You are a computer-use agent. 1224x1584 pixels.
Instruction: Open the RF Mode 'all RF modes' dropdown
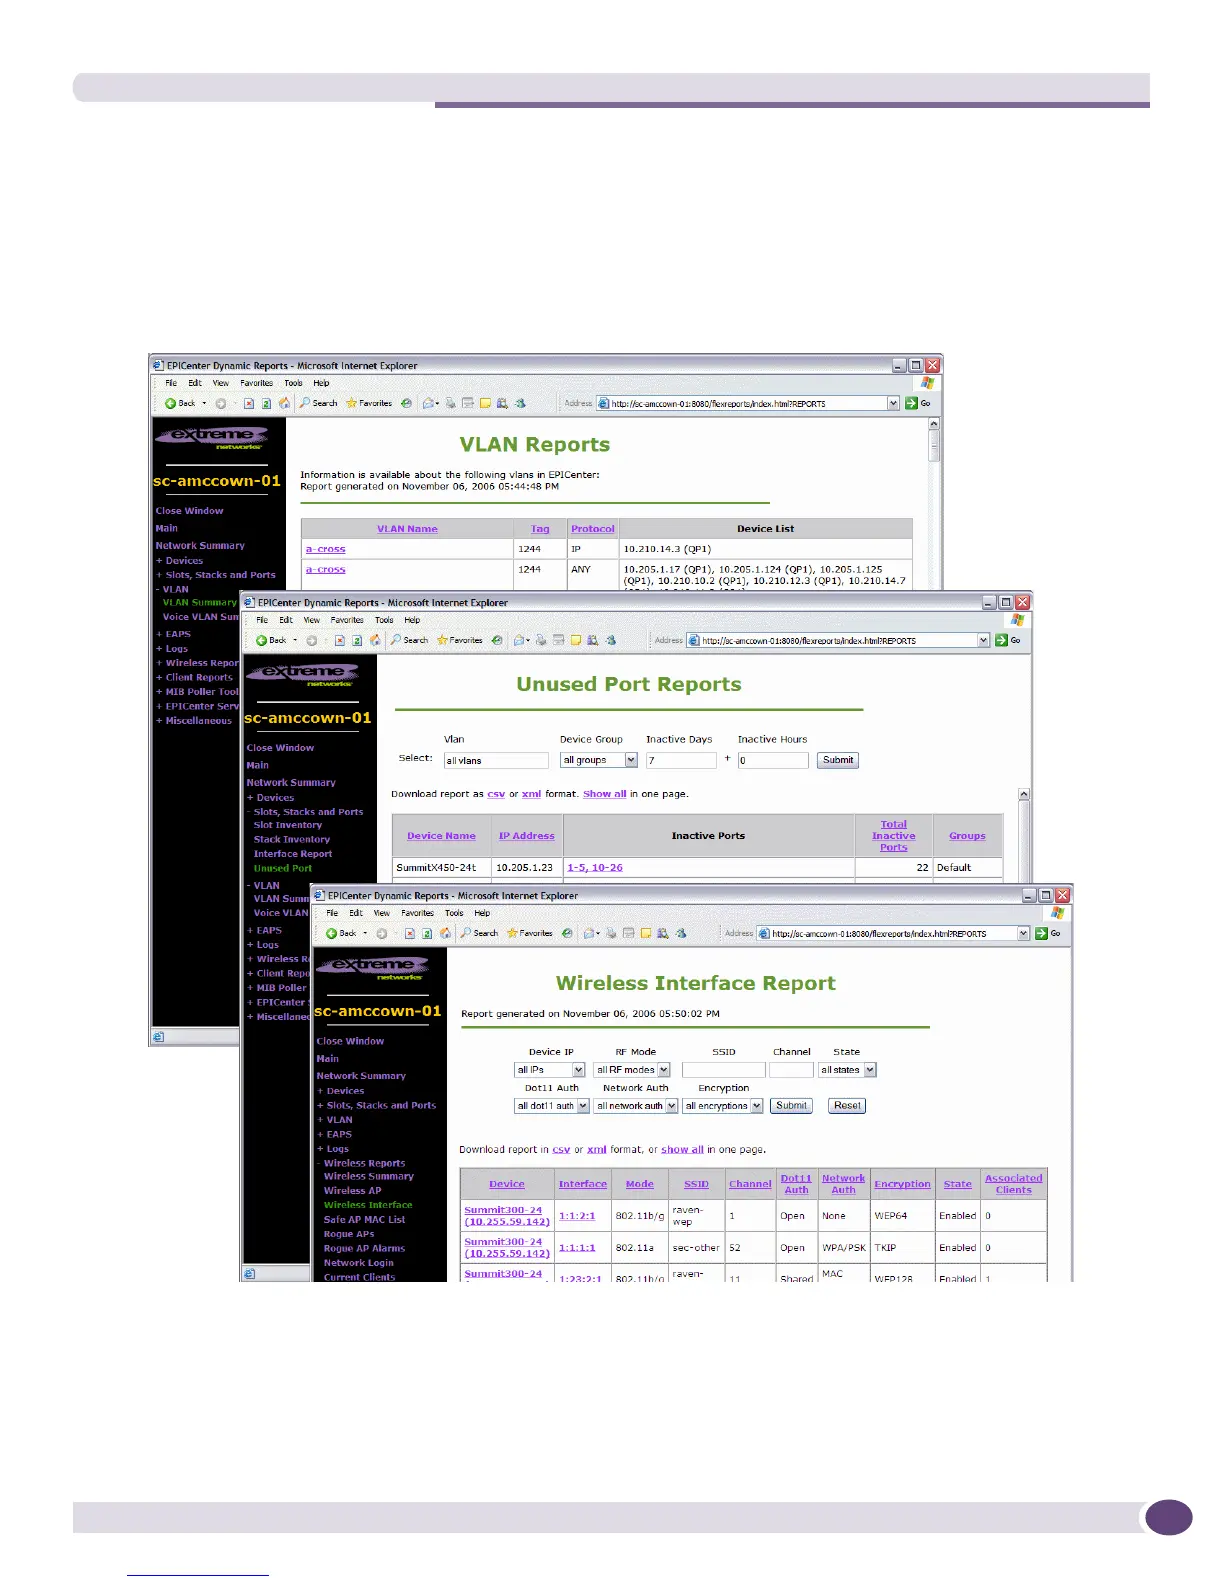663,1070
